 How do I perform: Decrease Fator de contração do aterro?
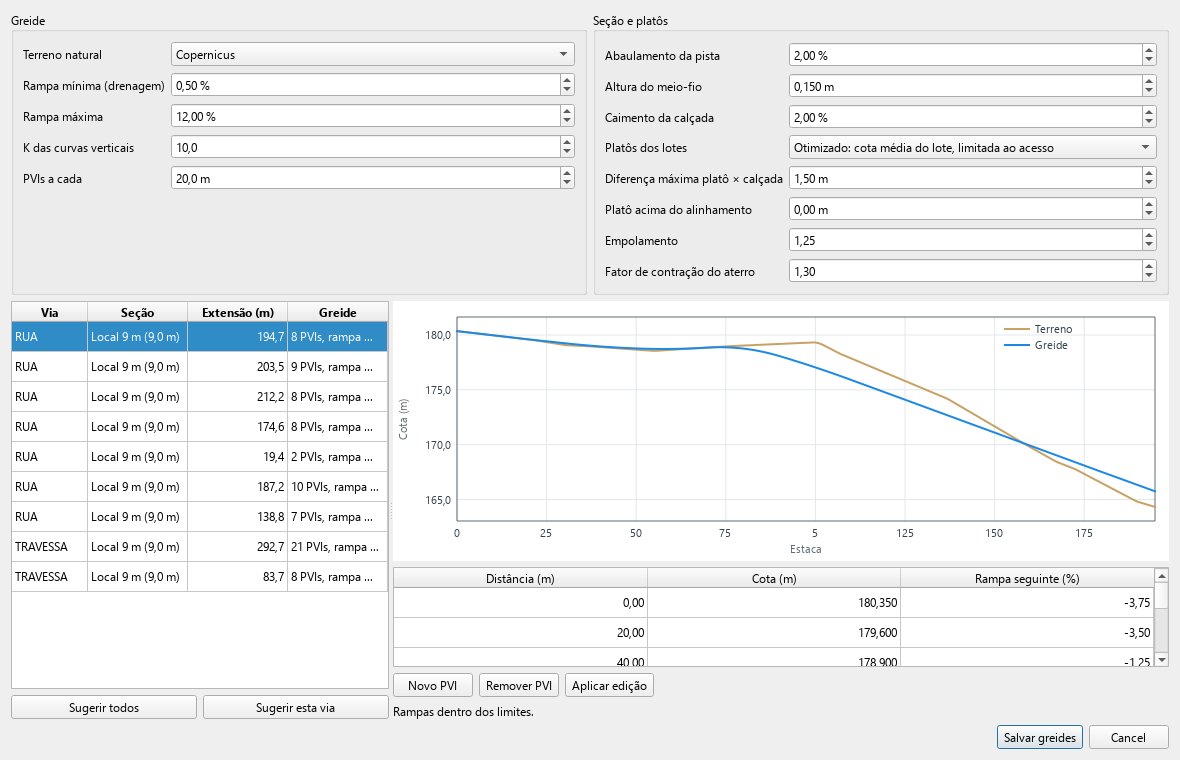[1148, 276]
